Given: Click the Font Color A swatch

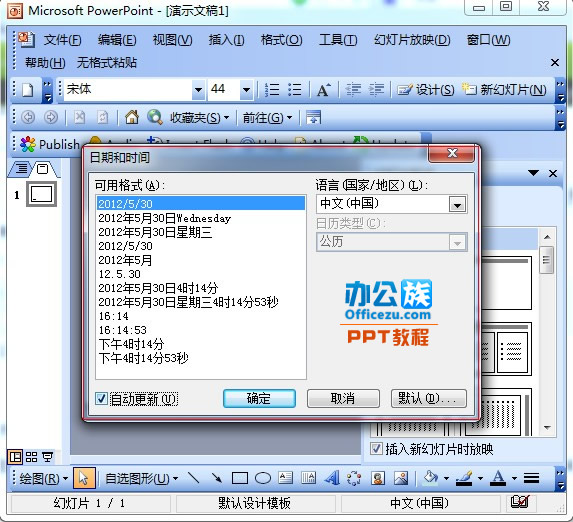Looking at the screenshot, I should [499, 478].
